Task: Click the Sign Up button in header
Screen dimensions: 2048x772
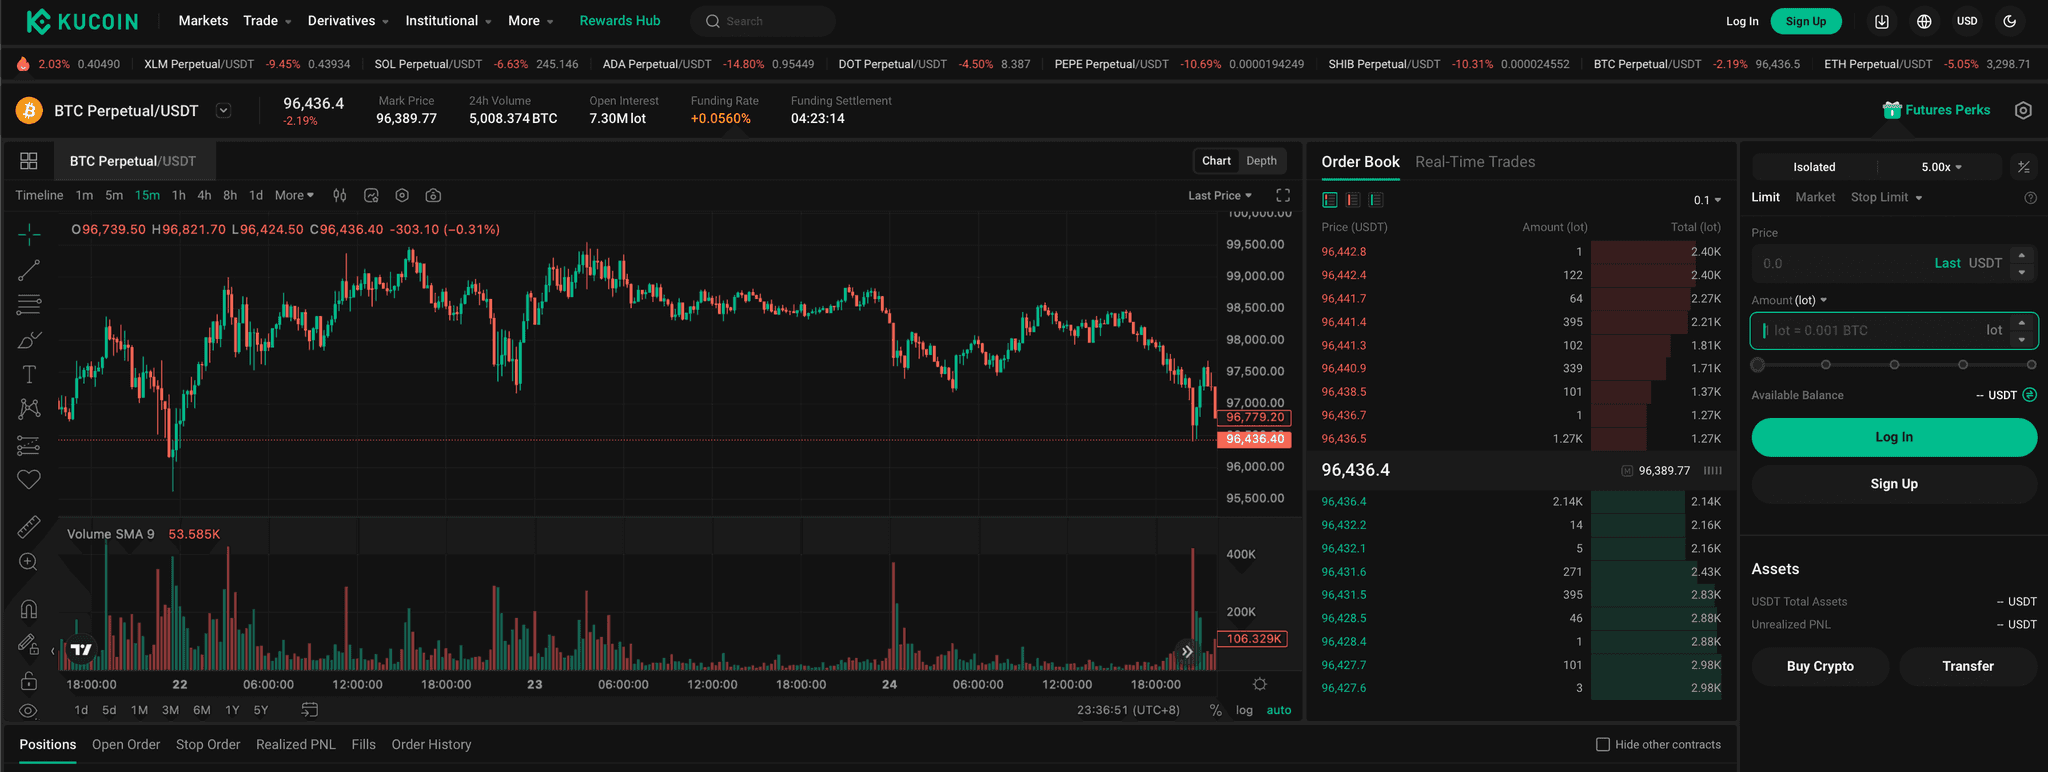Action: tap(1806, 21)
